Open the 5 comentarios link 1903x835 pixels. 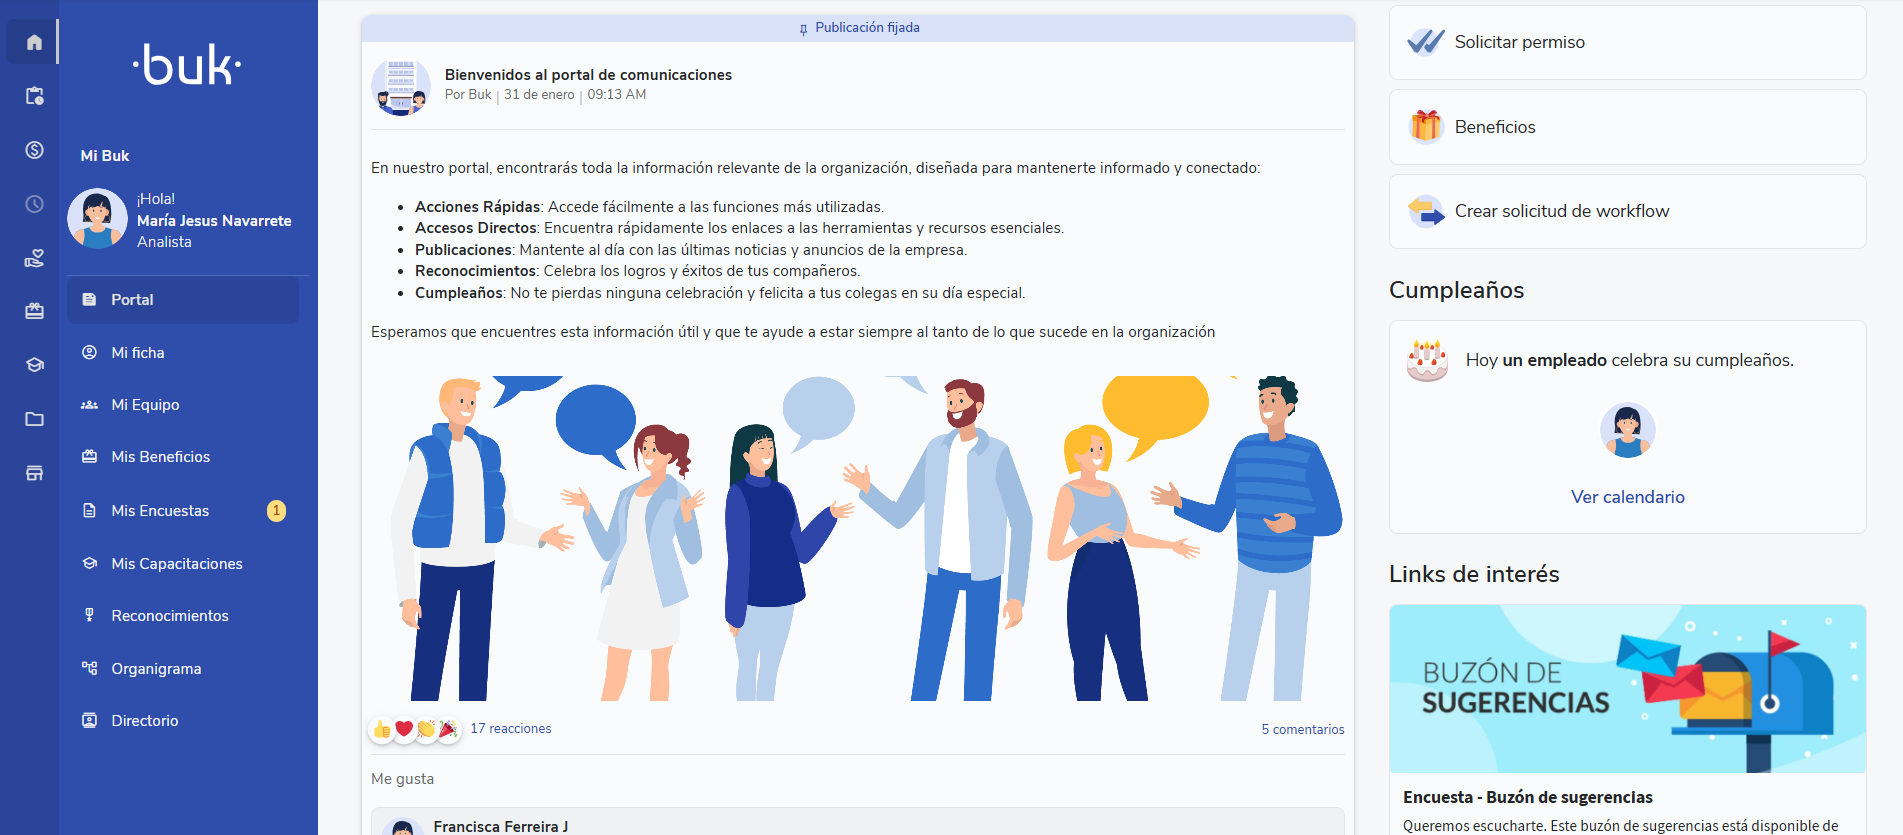click(1302, 729)
